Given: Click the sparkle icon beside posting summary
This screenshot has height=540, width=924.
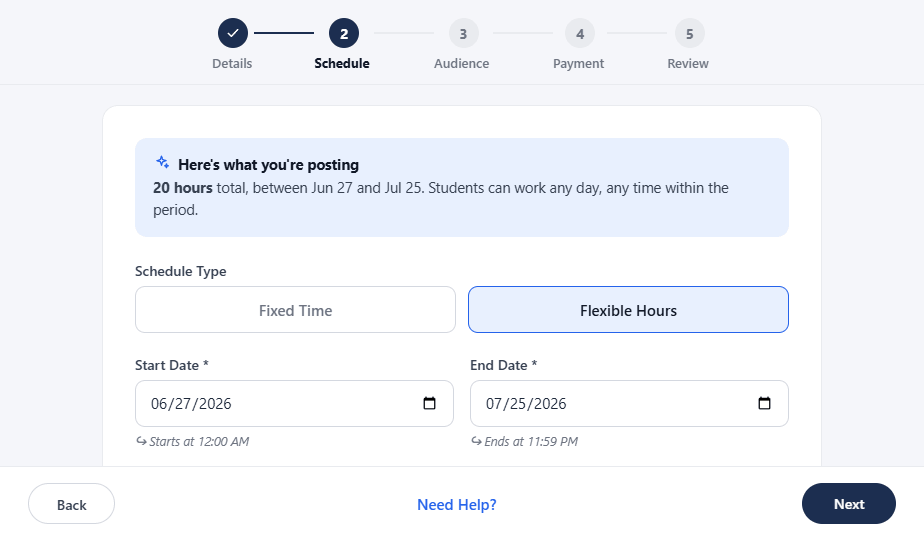Looking at the screenshot, I should tap(163, 162).
